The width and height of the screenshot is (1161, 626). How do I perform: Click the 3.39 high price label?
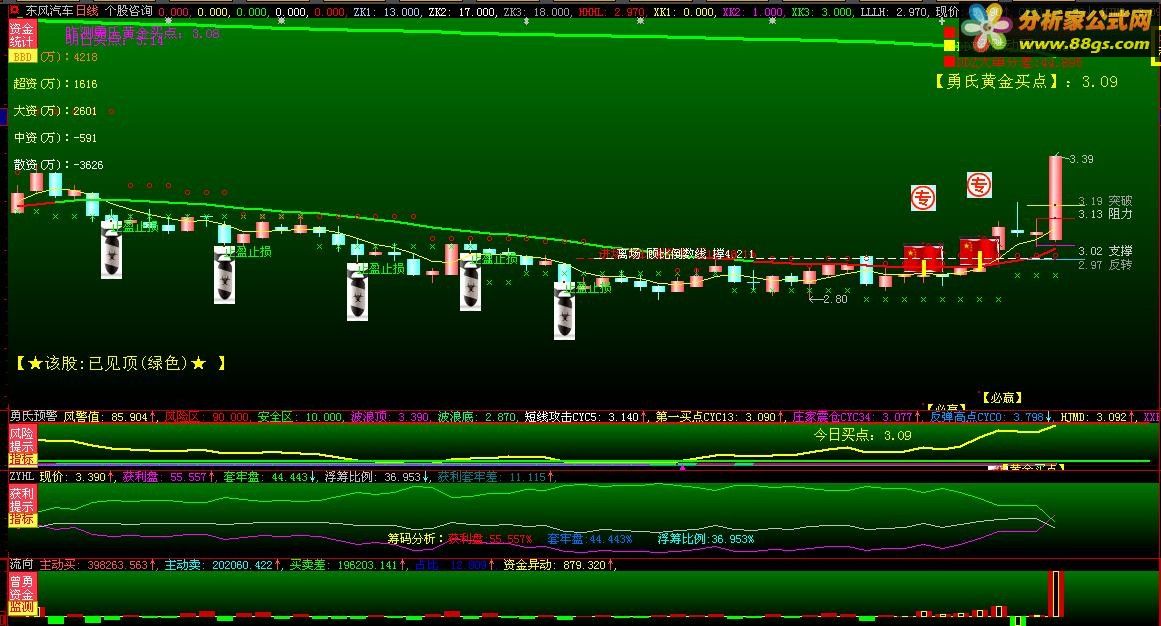point(1081,159)
